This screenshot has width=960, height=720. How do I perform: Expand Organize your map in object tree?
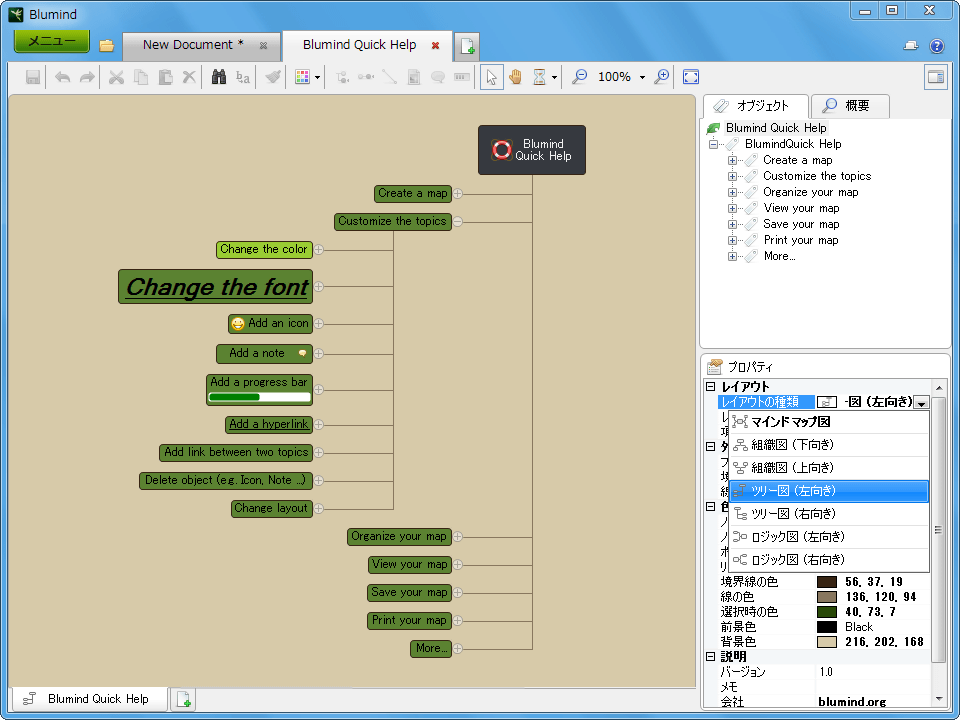coord(732,192)
